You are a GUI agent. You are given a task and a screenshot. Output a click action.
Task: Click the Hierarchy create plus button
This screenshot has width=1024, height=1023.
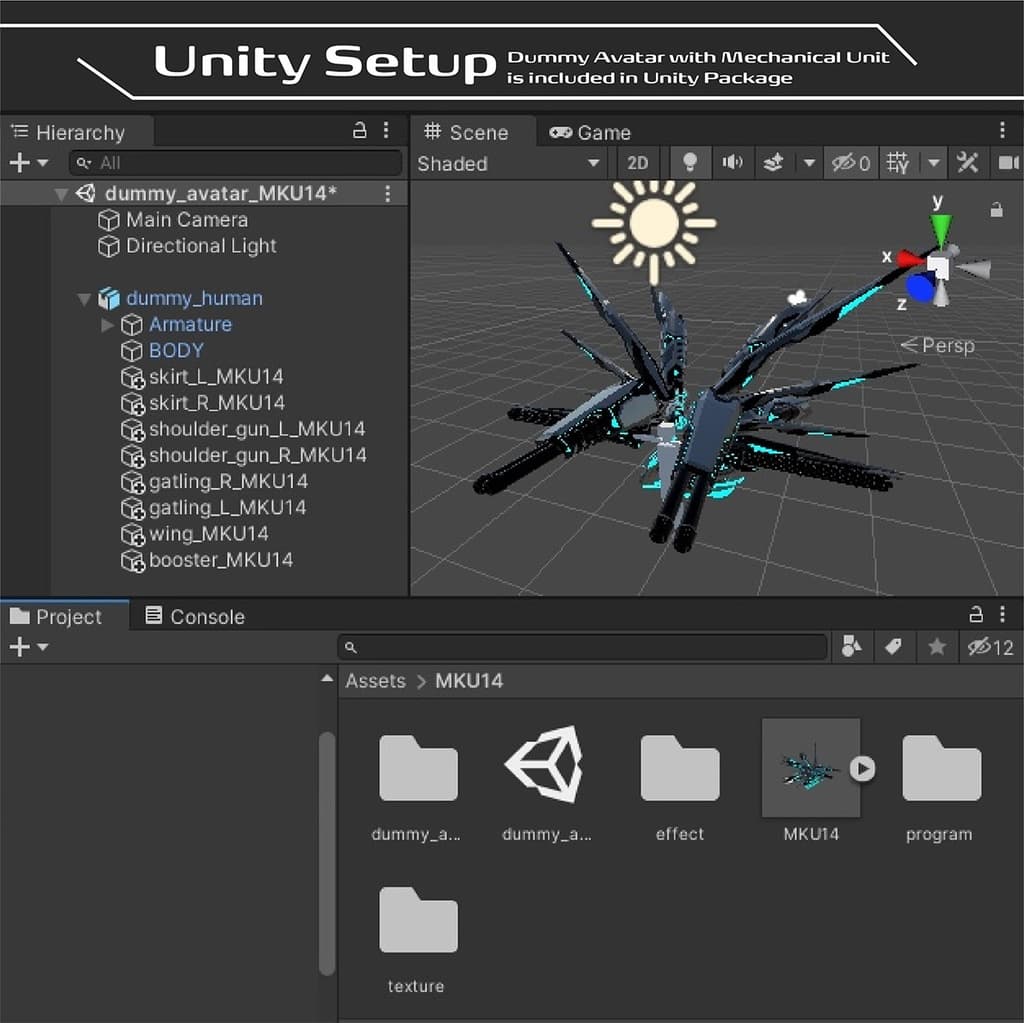click(20, 163)
